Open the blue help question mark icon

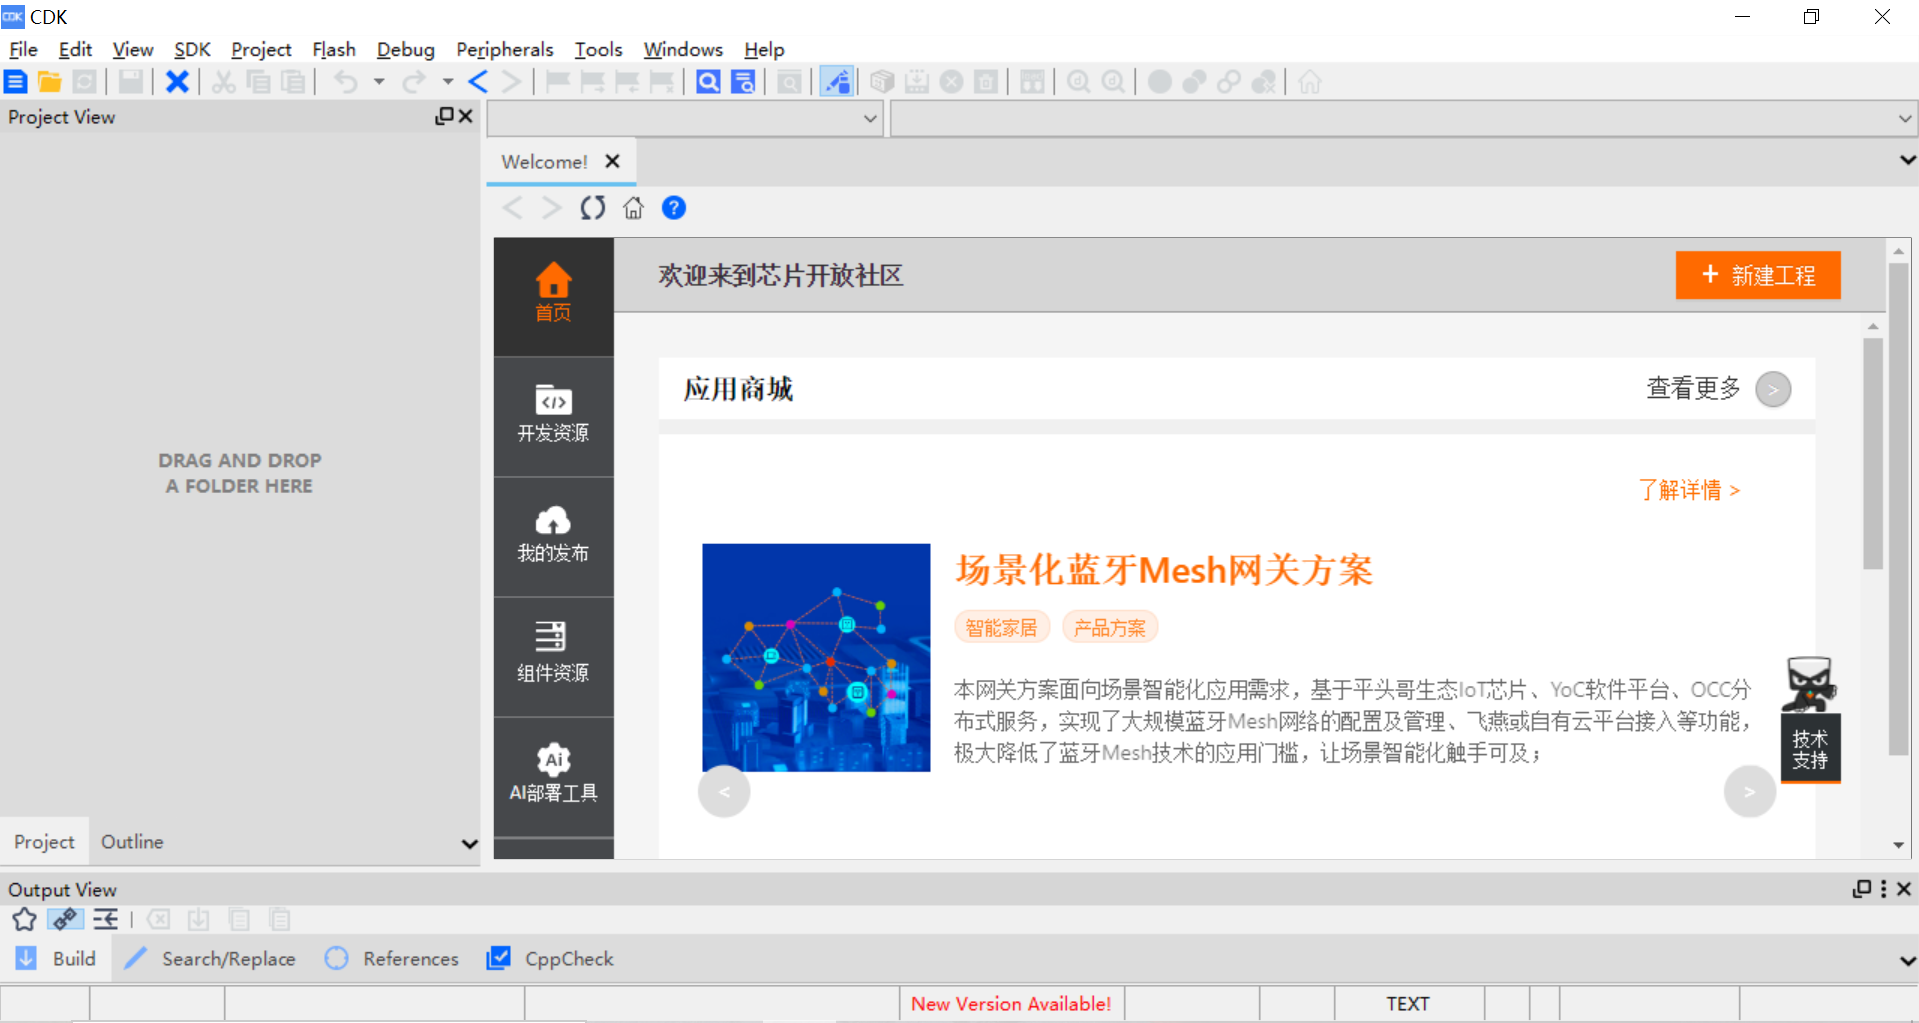pos(674,208)
